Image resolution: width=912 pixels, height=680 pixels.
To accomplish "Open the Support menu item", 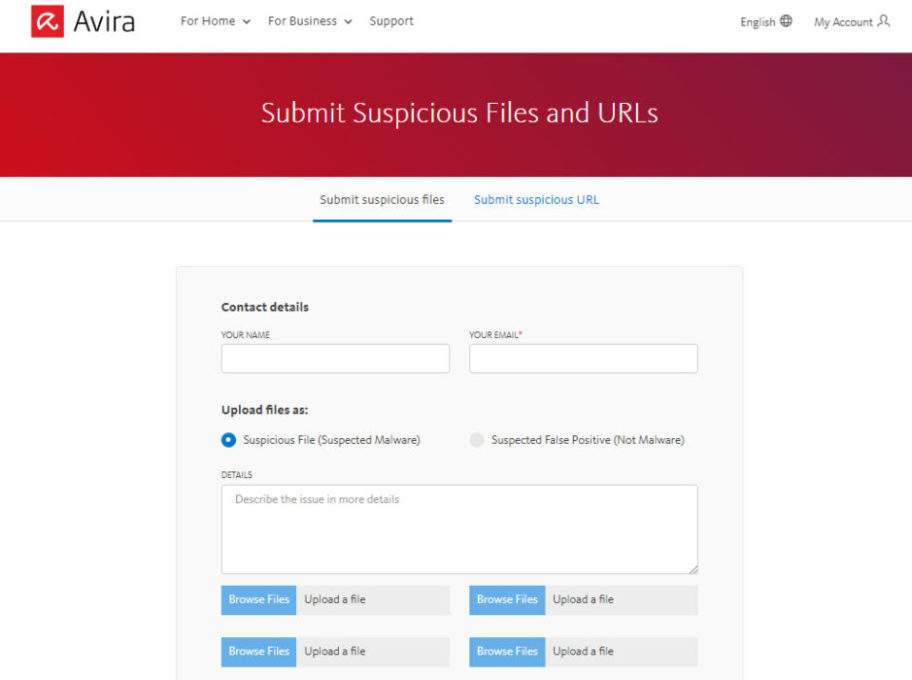I will pos(391,21).
